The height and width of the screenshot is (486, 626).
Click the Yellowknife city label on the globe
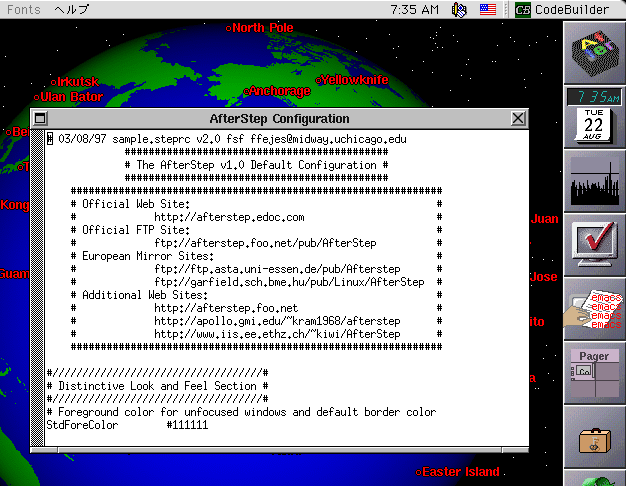(355, 79)
